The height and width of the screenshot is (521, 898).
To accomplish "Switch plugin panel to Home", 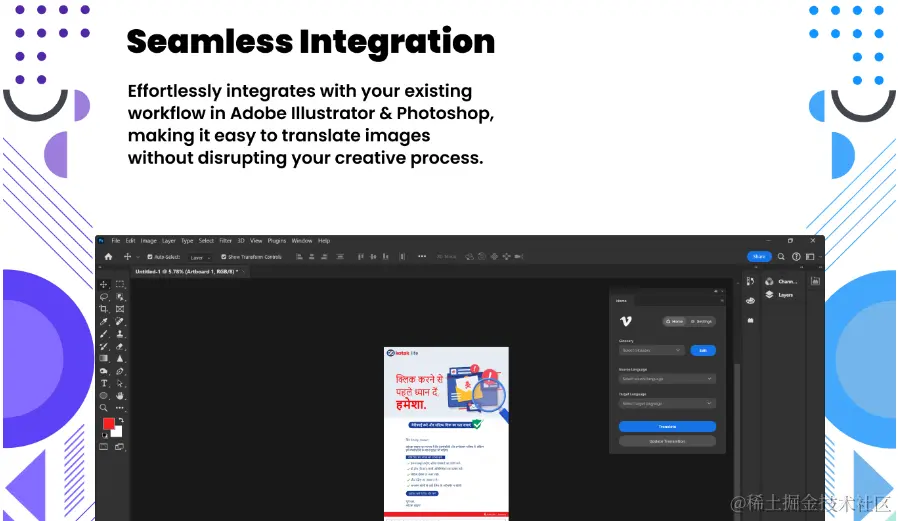I will (675, 321).
